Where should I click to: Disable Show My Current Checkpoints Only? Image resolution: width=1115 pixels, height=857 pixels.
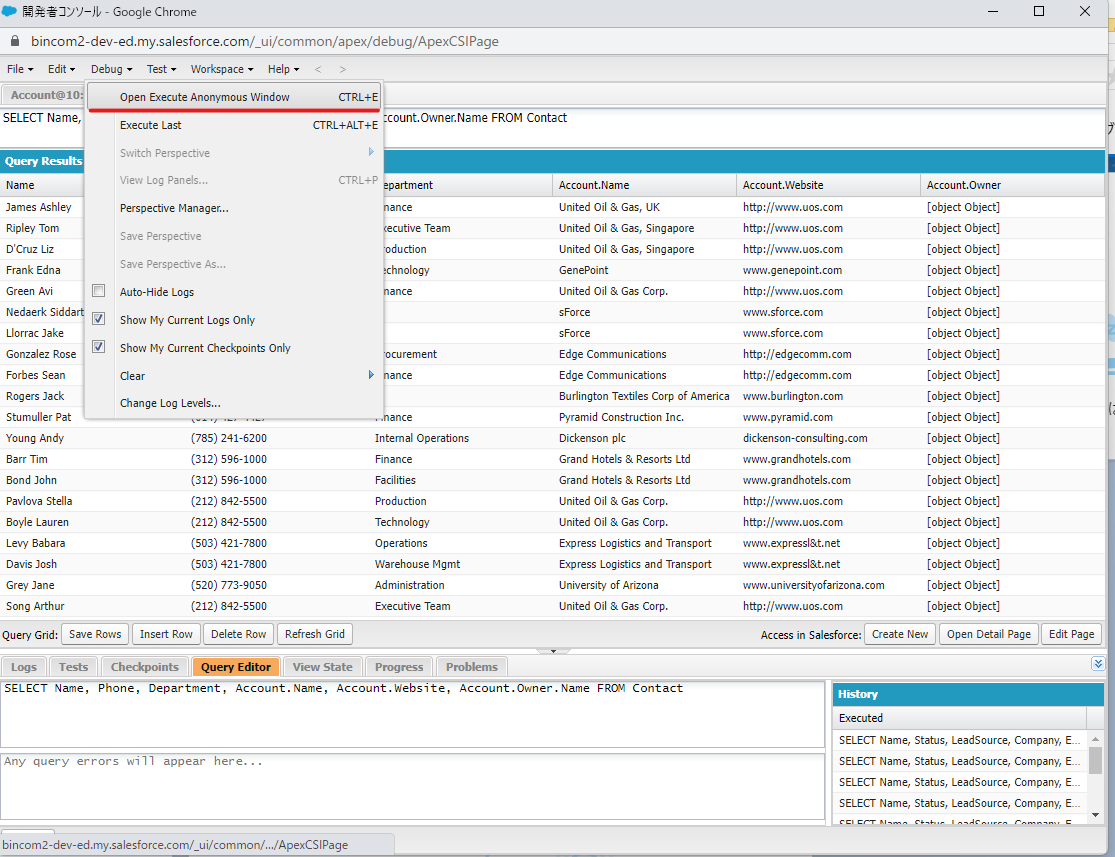coord(97,346)
